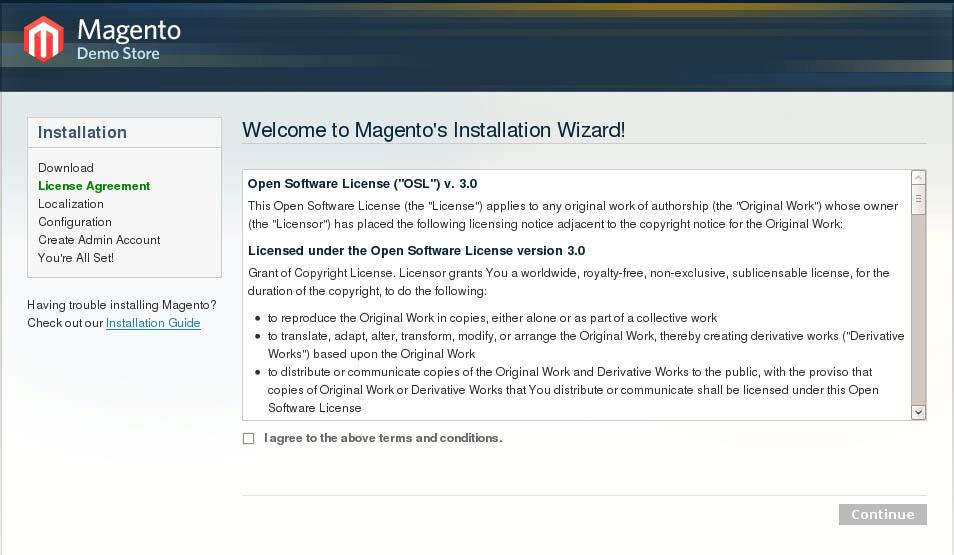
Task: Select the Configuration step
Action: point(75,222)
